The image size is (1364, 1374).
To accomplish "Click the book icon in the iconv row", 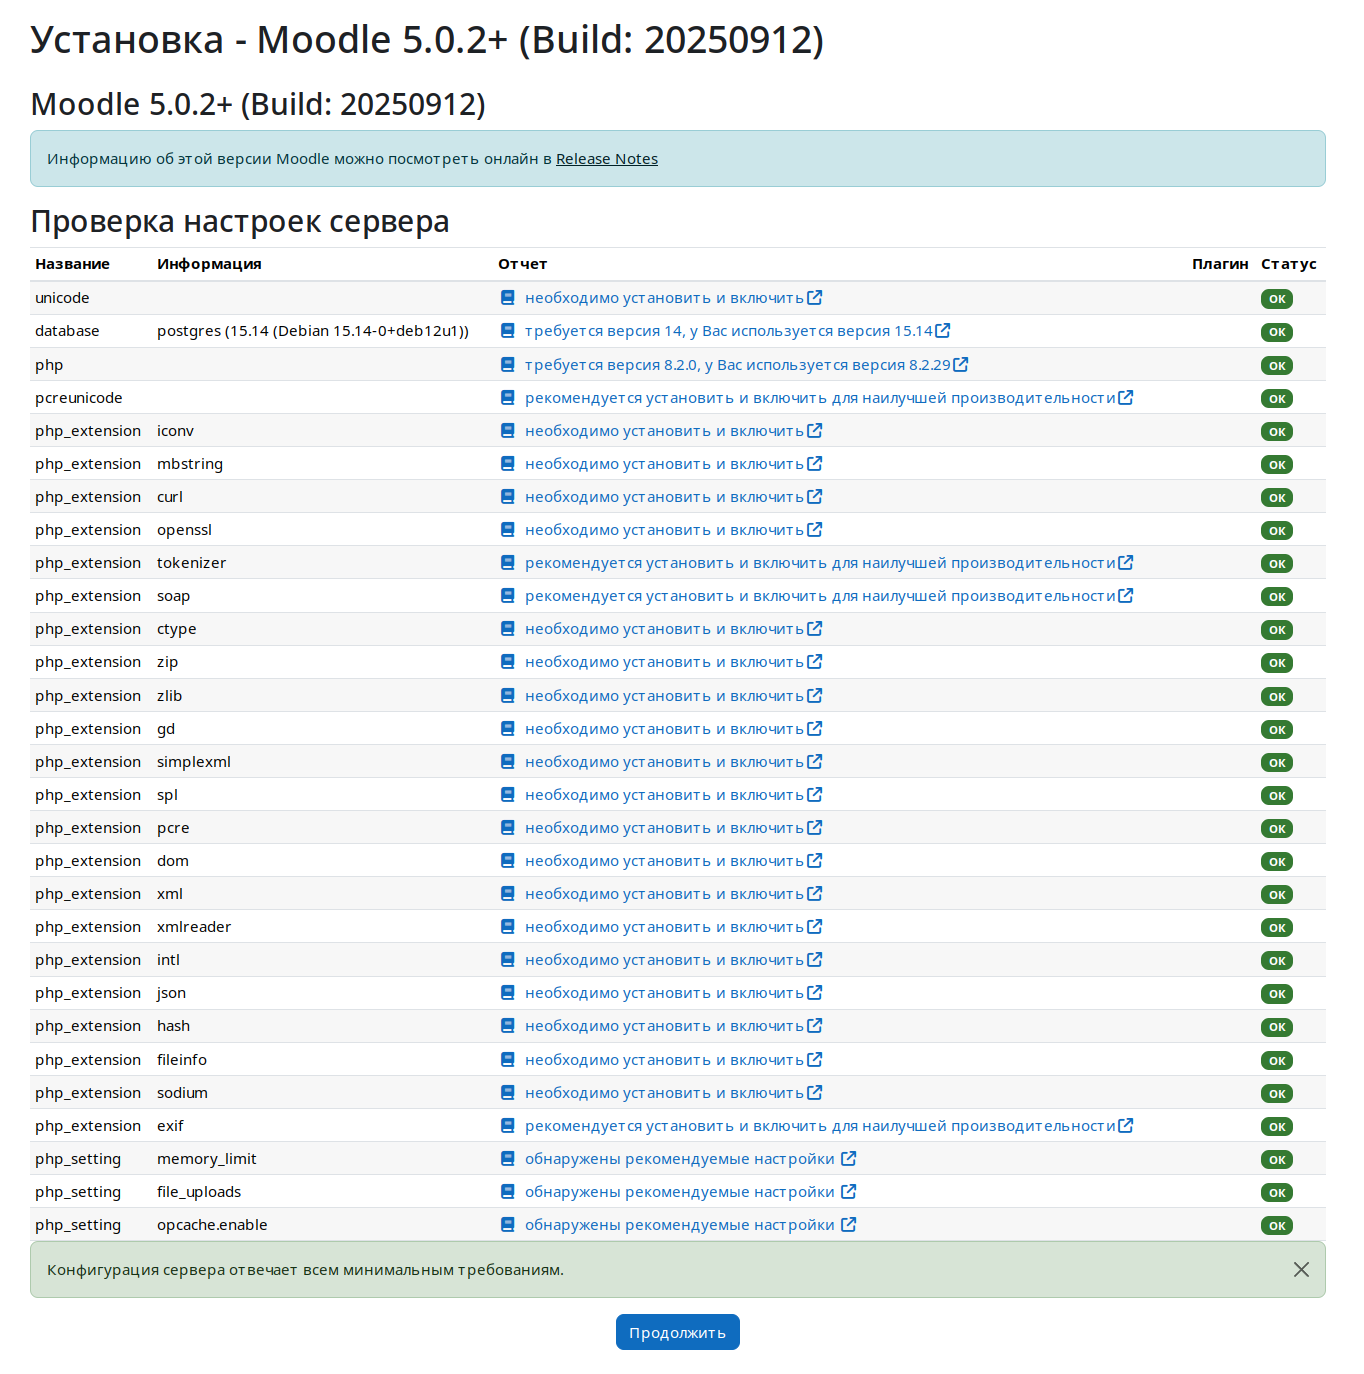I will tap(508, 431).
